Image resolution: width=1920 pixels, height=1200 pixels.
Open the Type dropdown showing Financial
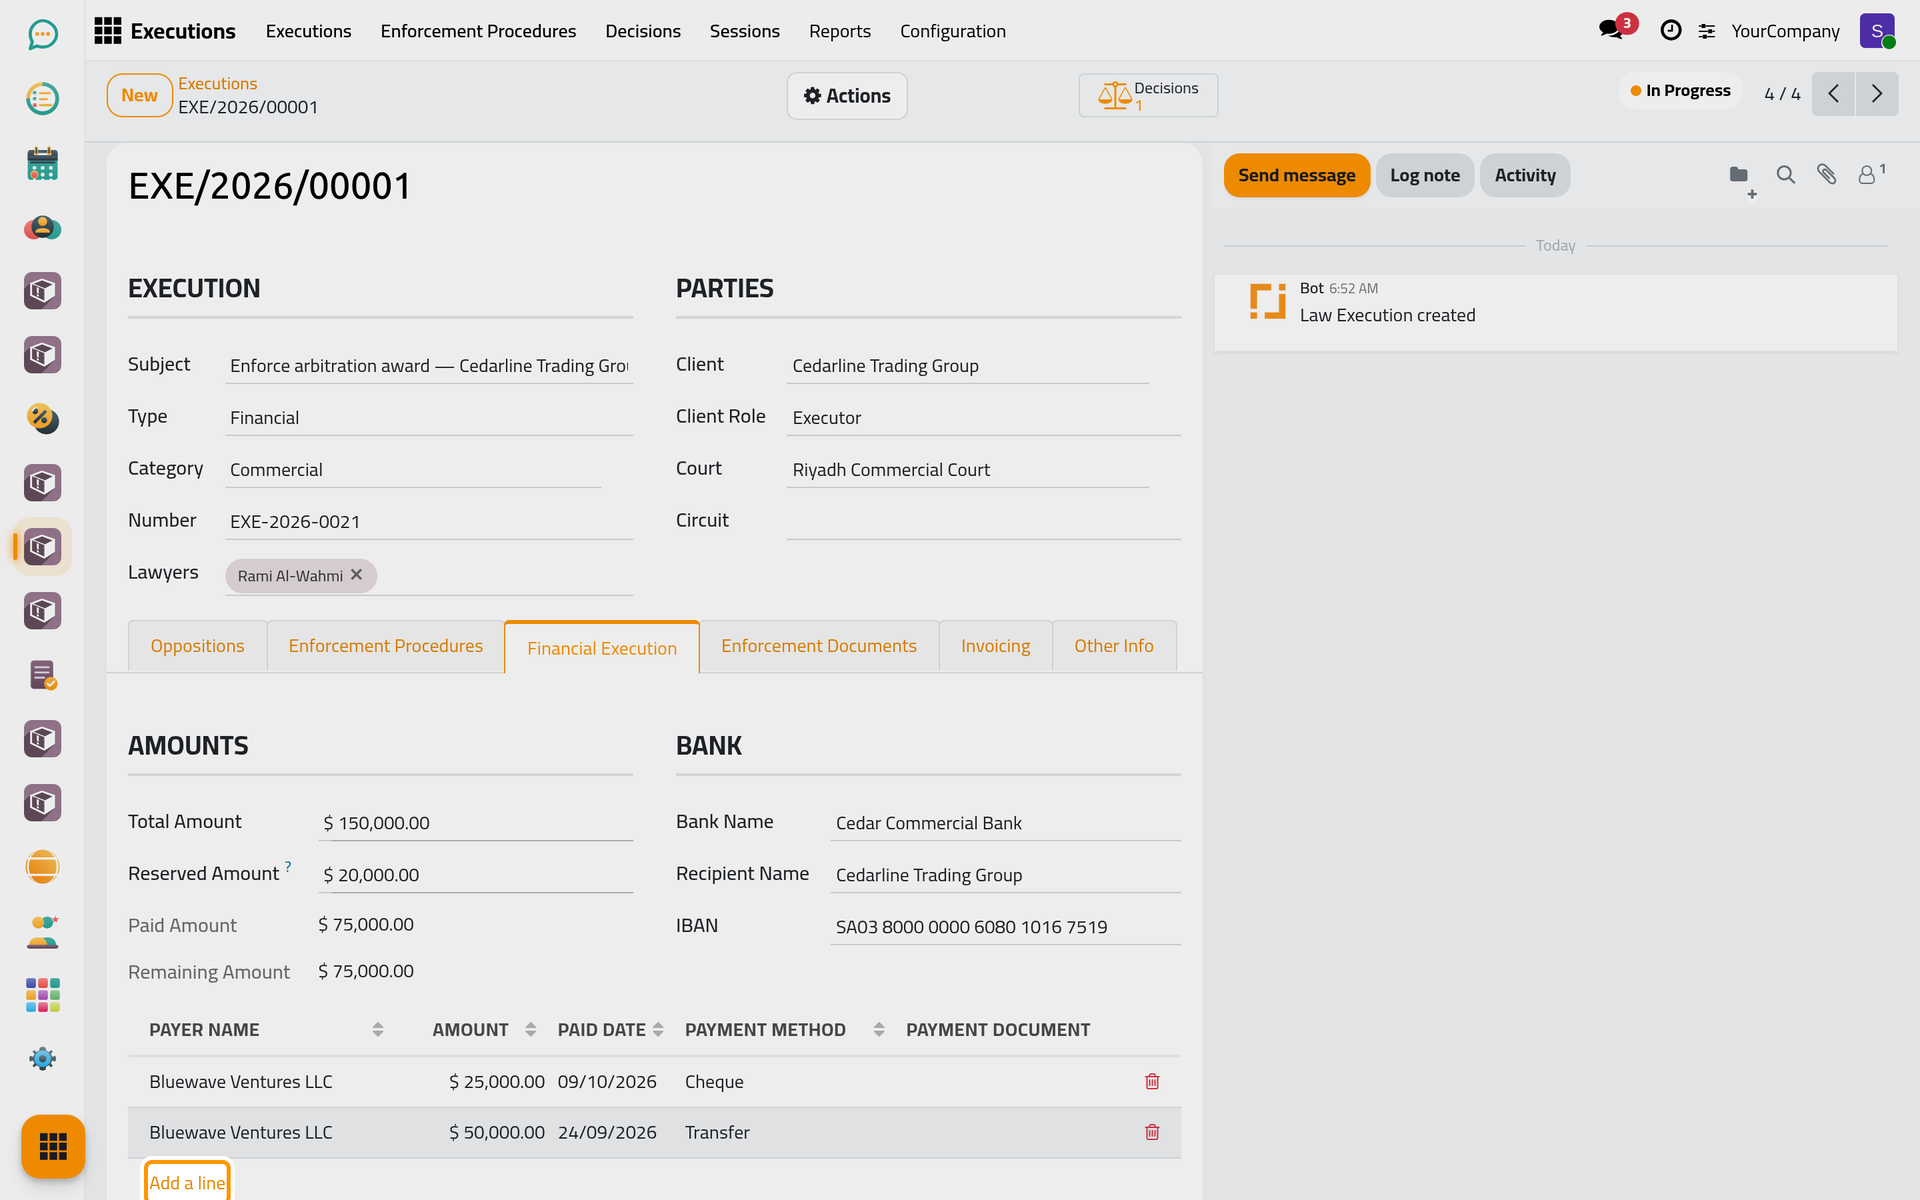click(429, 418)
